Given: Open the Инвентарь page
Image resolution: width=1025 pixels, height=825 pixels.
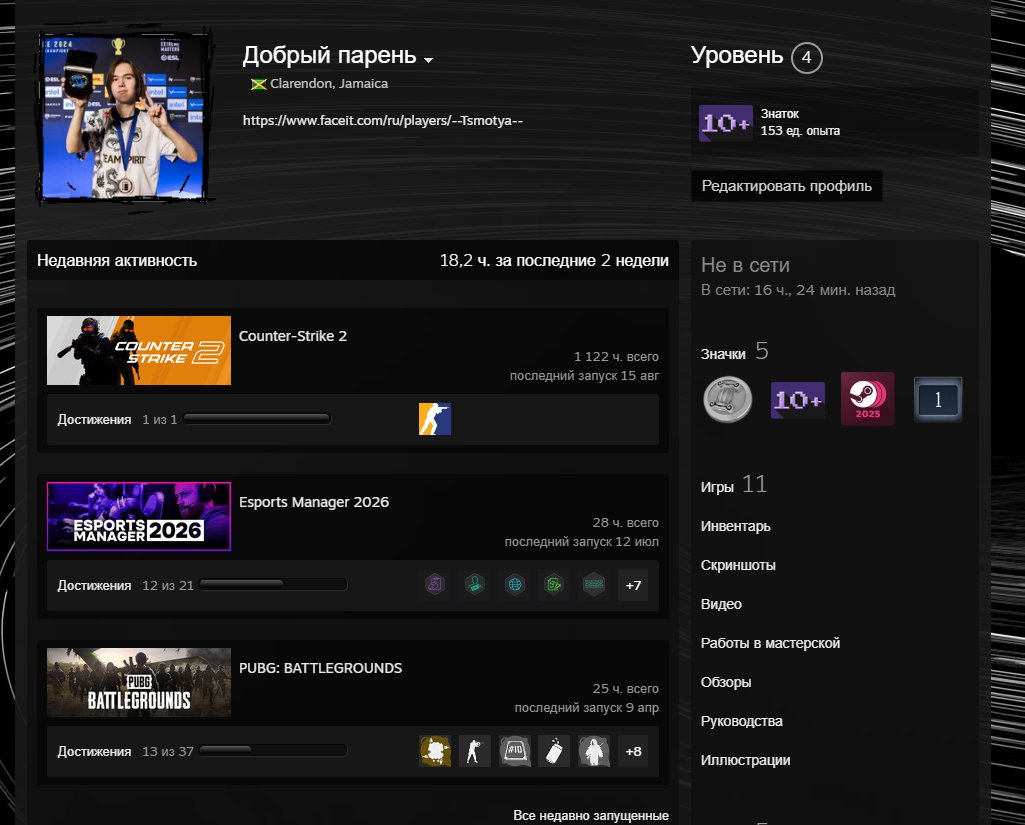Looking at the screenshot, I should click(735, 526).
